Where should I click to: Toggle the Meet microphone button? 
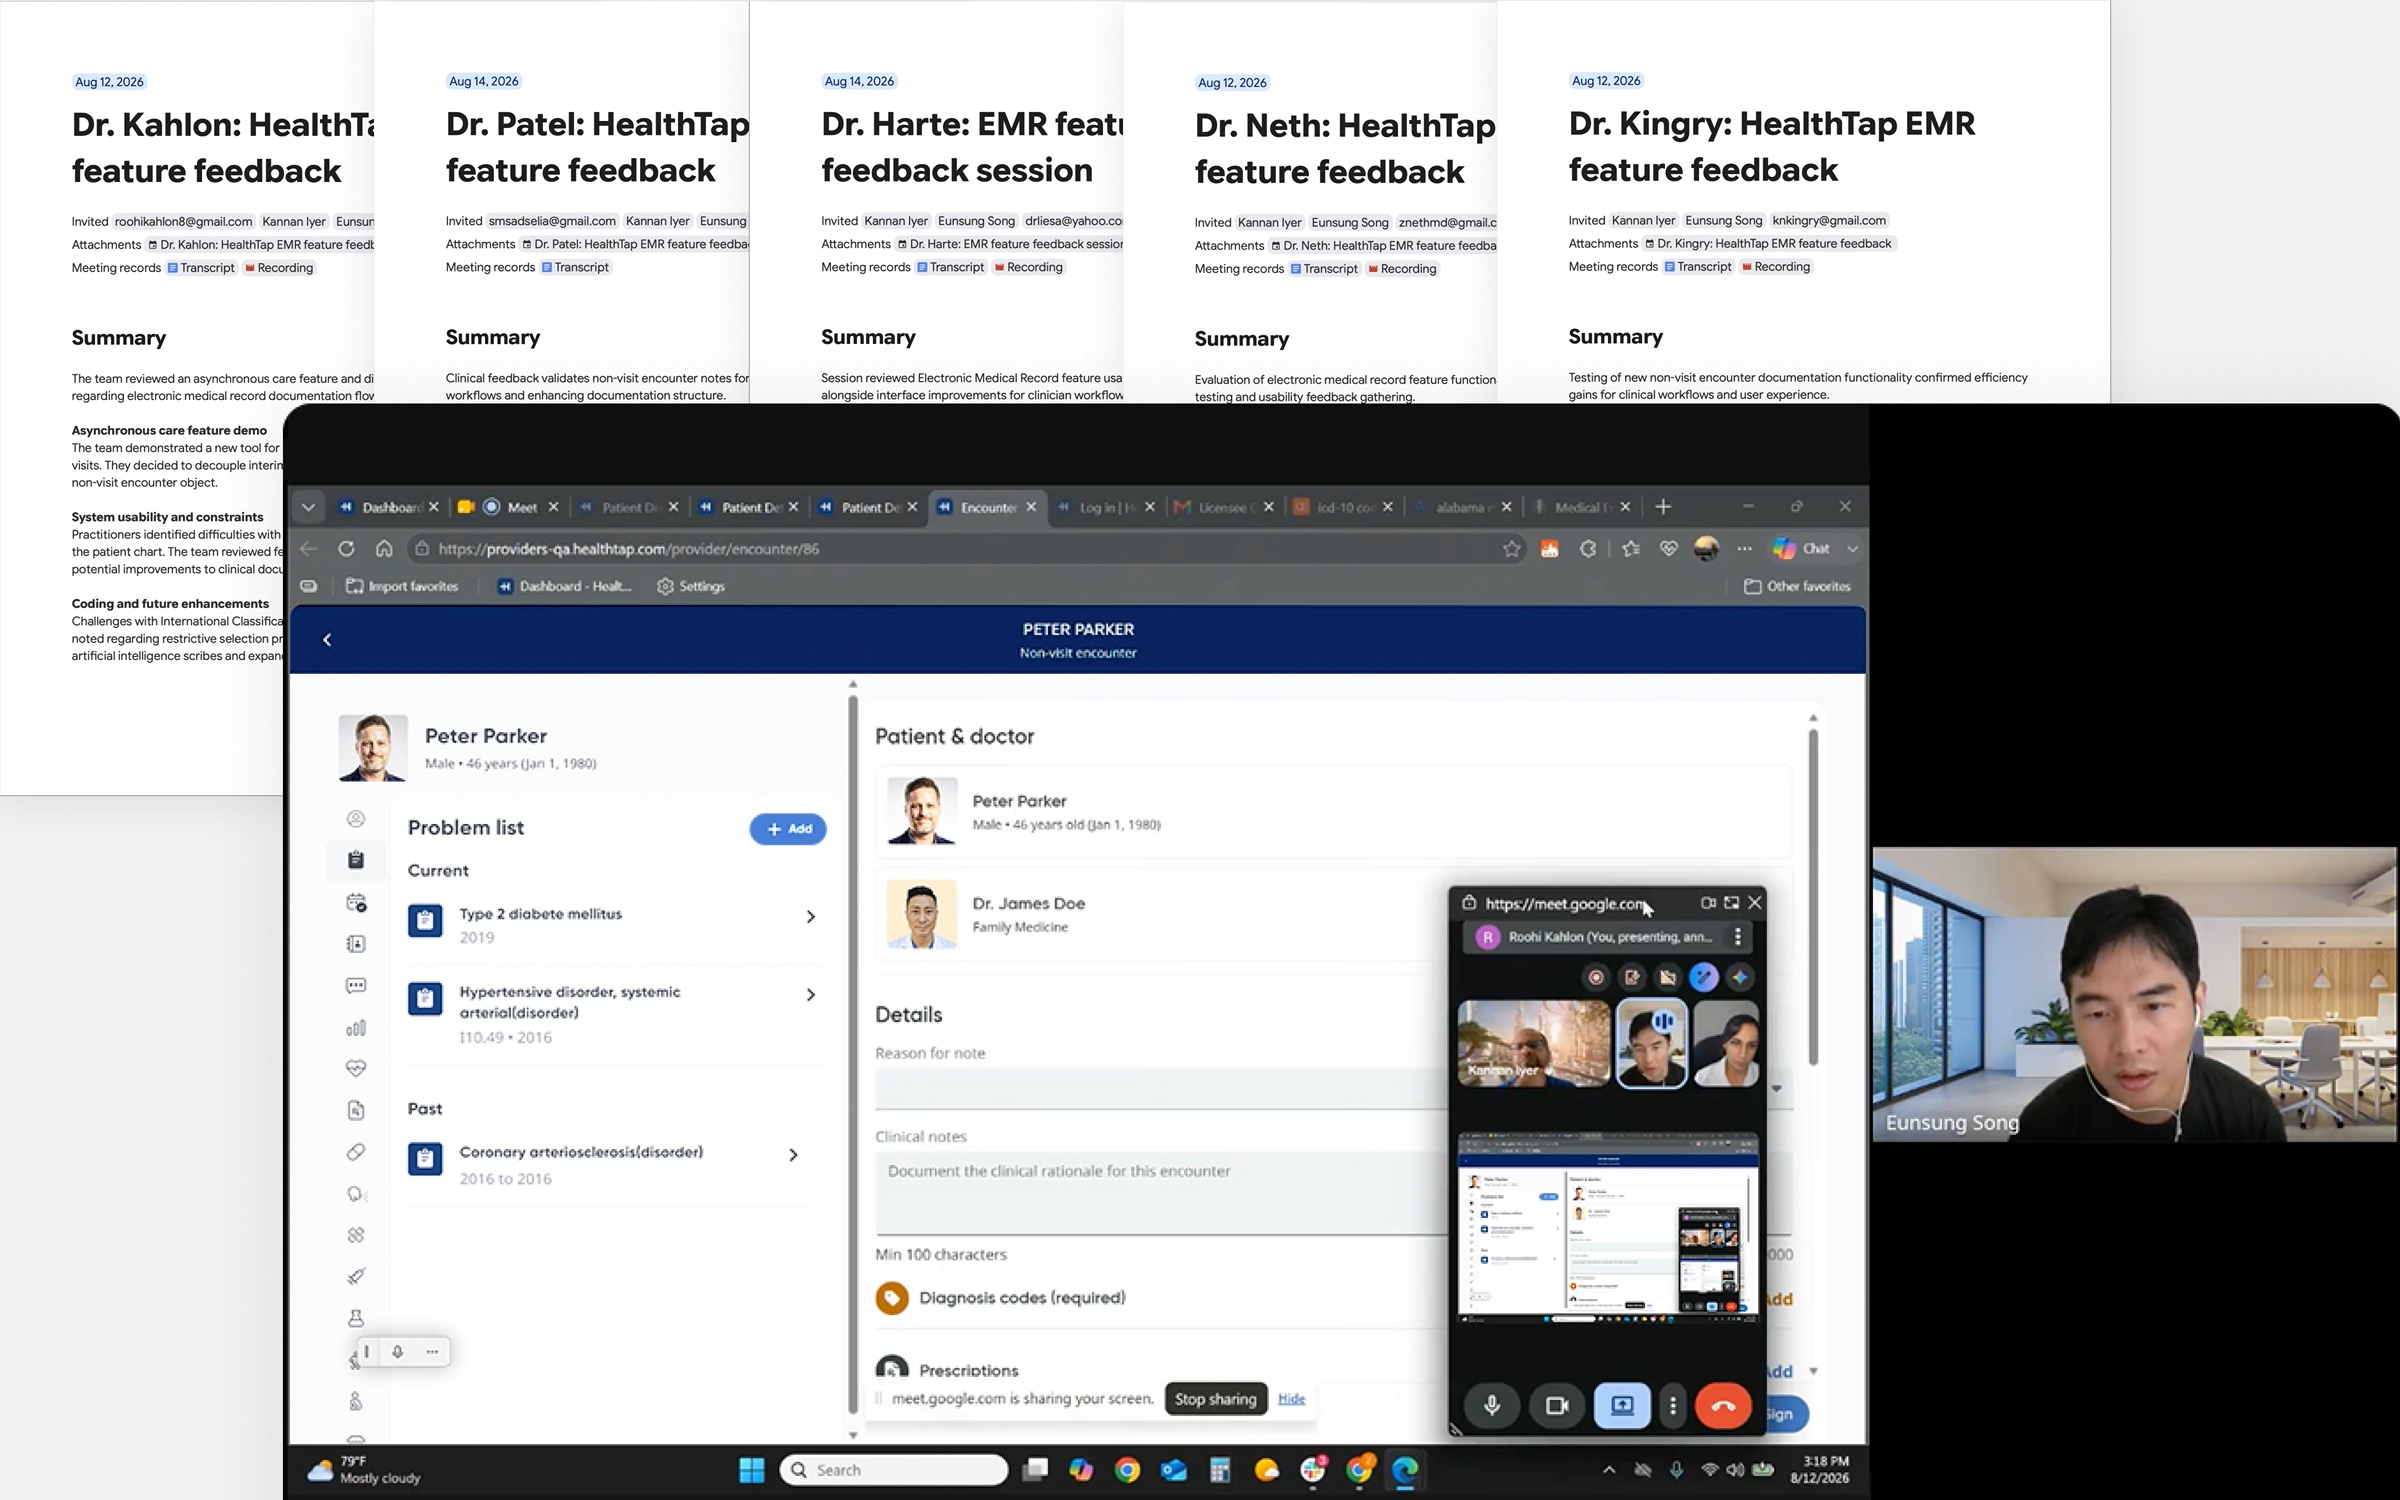pos(1492,1405)
